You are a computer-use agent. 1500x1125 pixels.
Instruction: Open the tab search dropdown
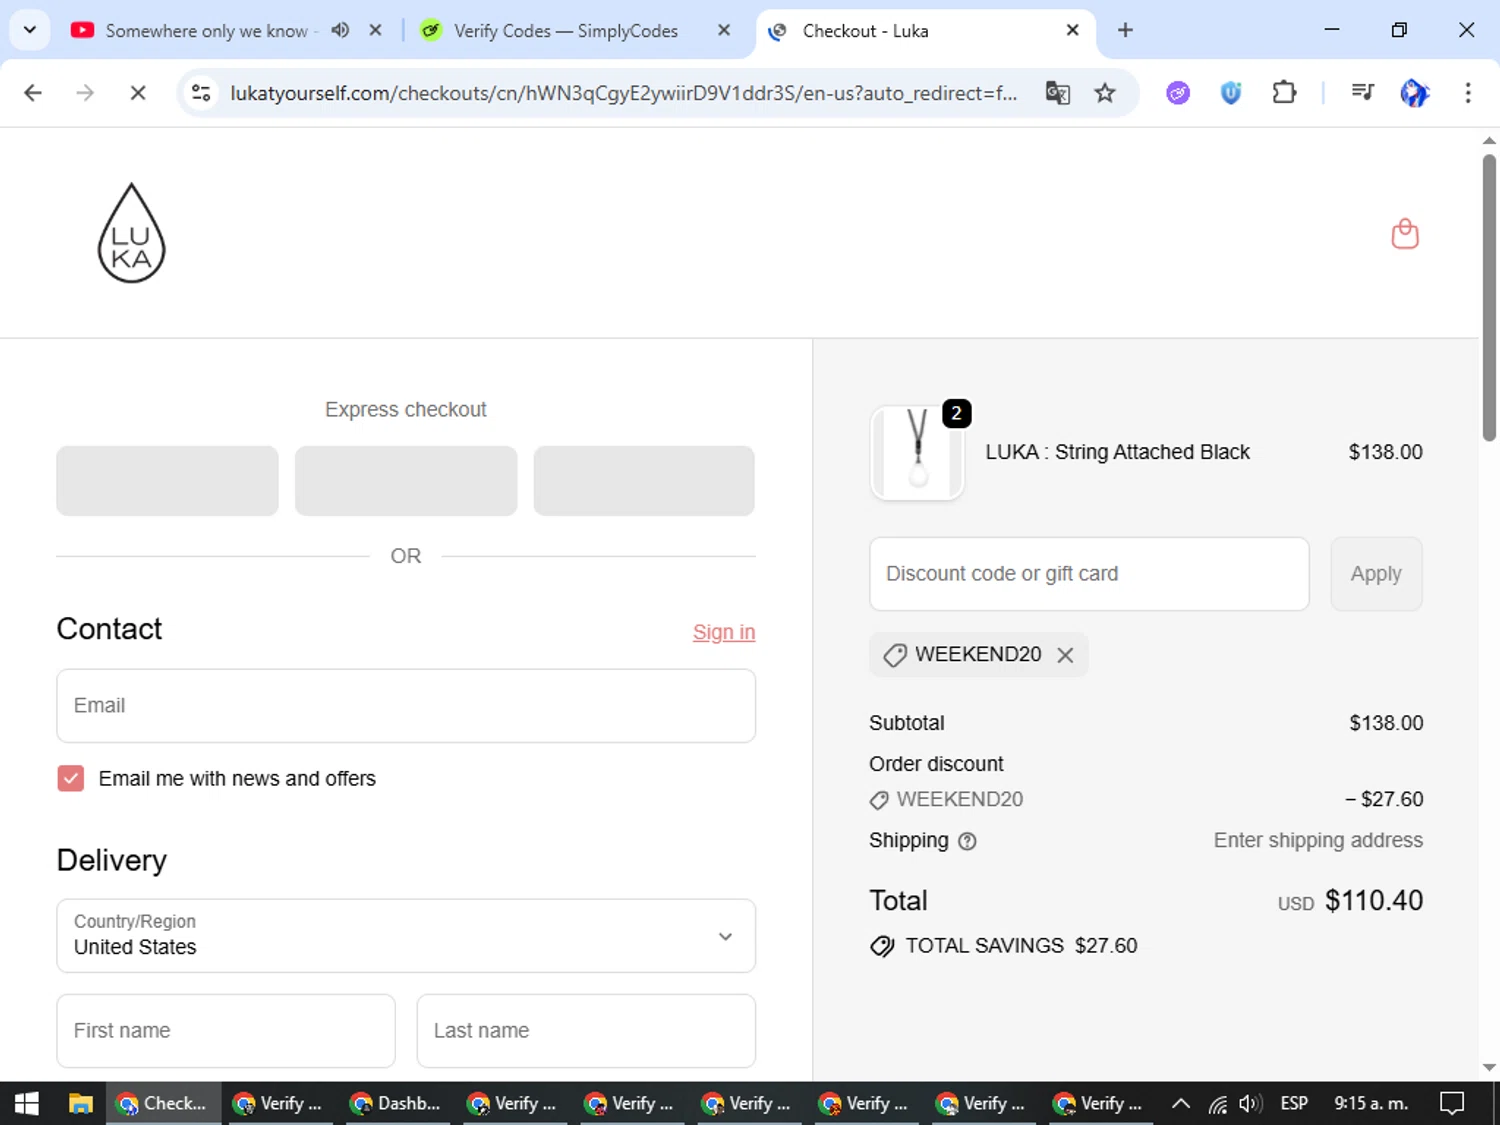[x=30, y=30]
